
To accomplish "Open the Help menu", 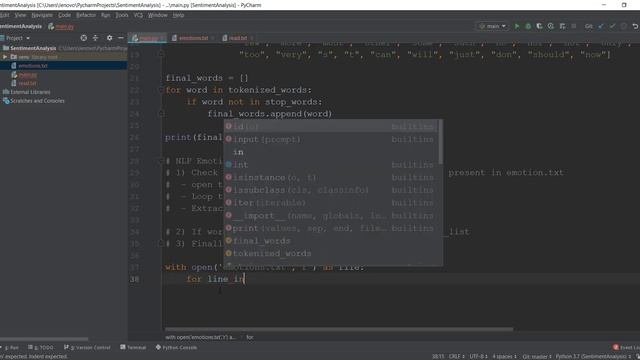I will 178,15.
